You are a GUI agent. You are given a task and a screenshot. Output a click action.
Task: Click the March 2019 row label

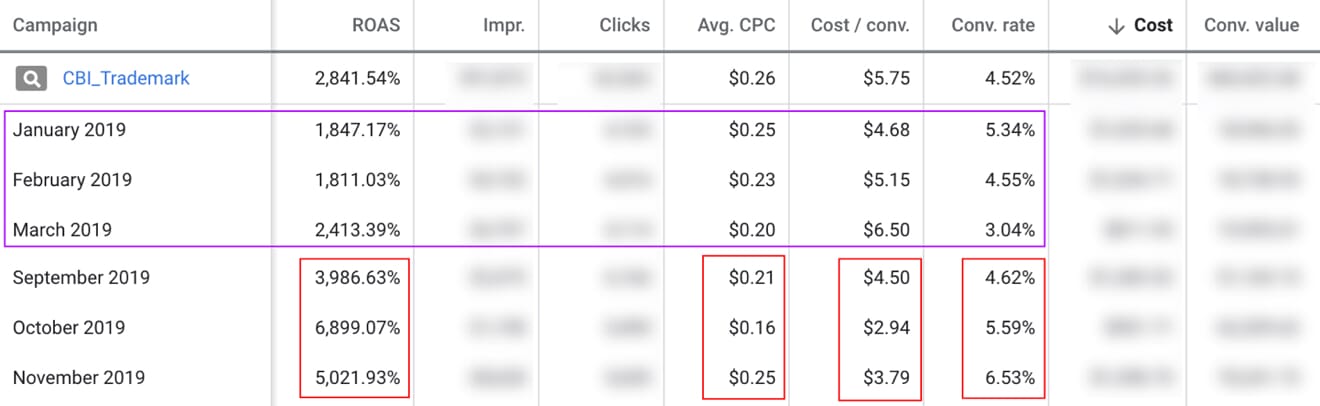click(x=62, y=230)
